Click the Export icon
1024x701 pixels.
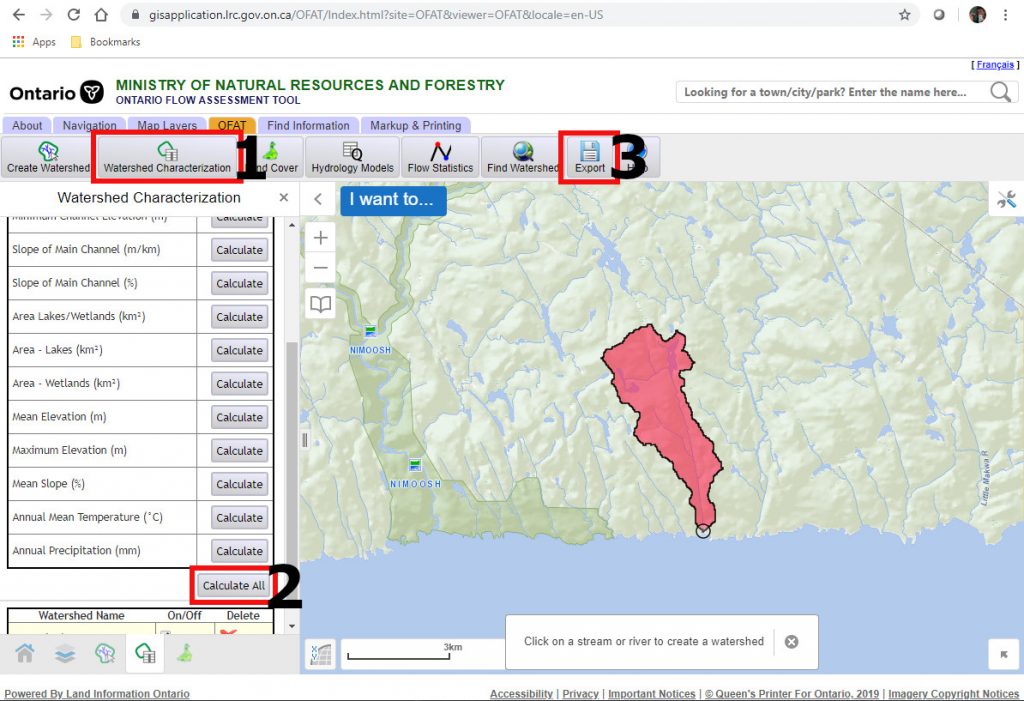(589, 156)
